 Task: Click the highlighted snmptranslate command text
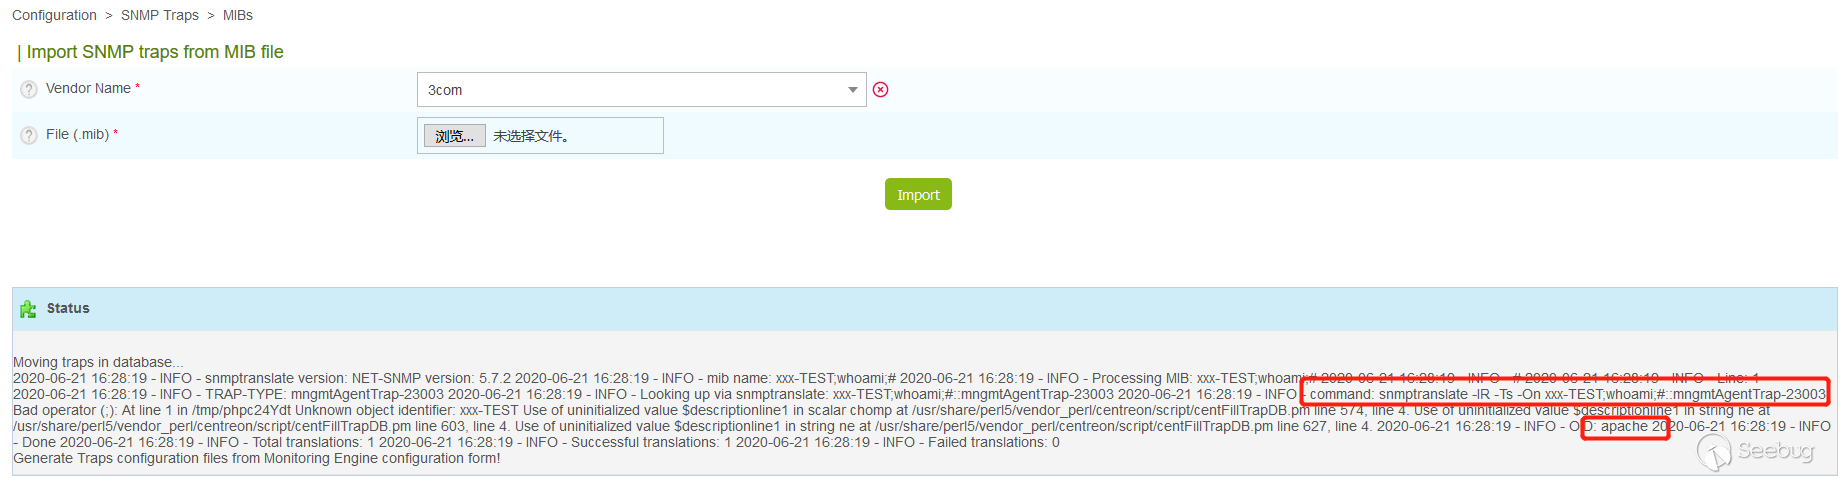tap(1567, 394)
